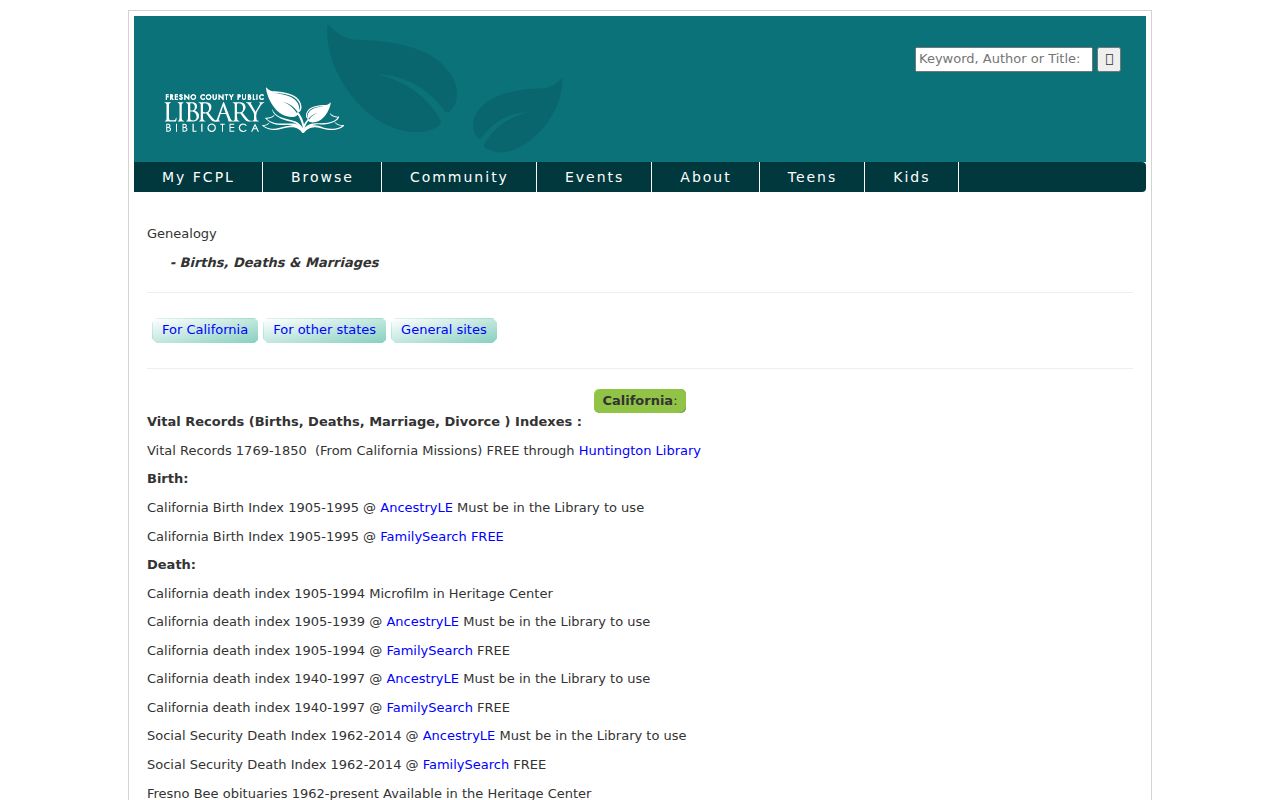Open FamilySearch for Social Security Death Index
Screen dimensions: 1280x800
pos(466,765)
